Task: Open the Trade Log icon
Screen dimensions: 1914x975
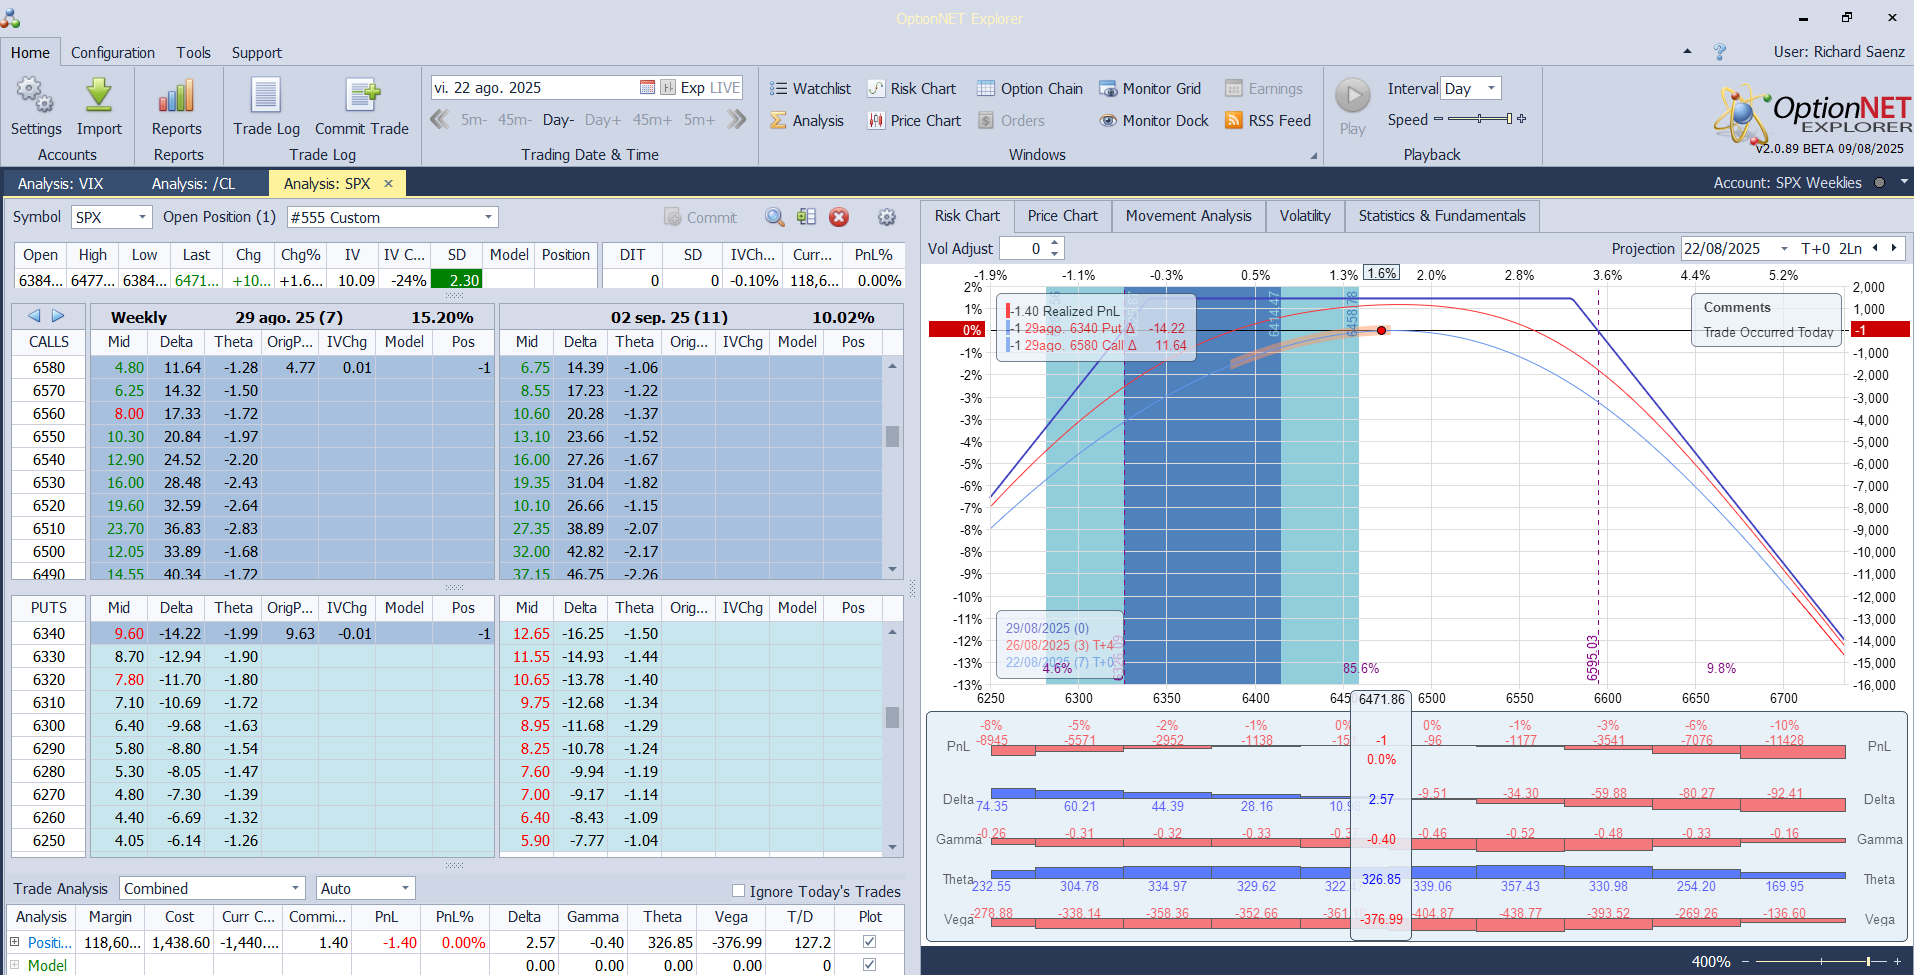Action: point(266,98)
